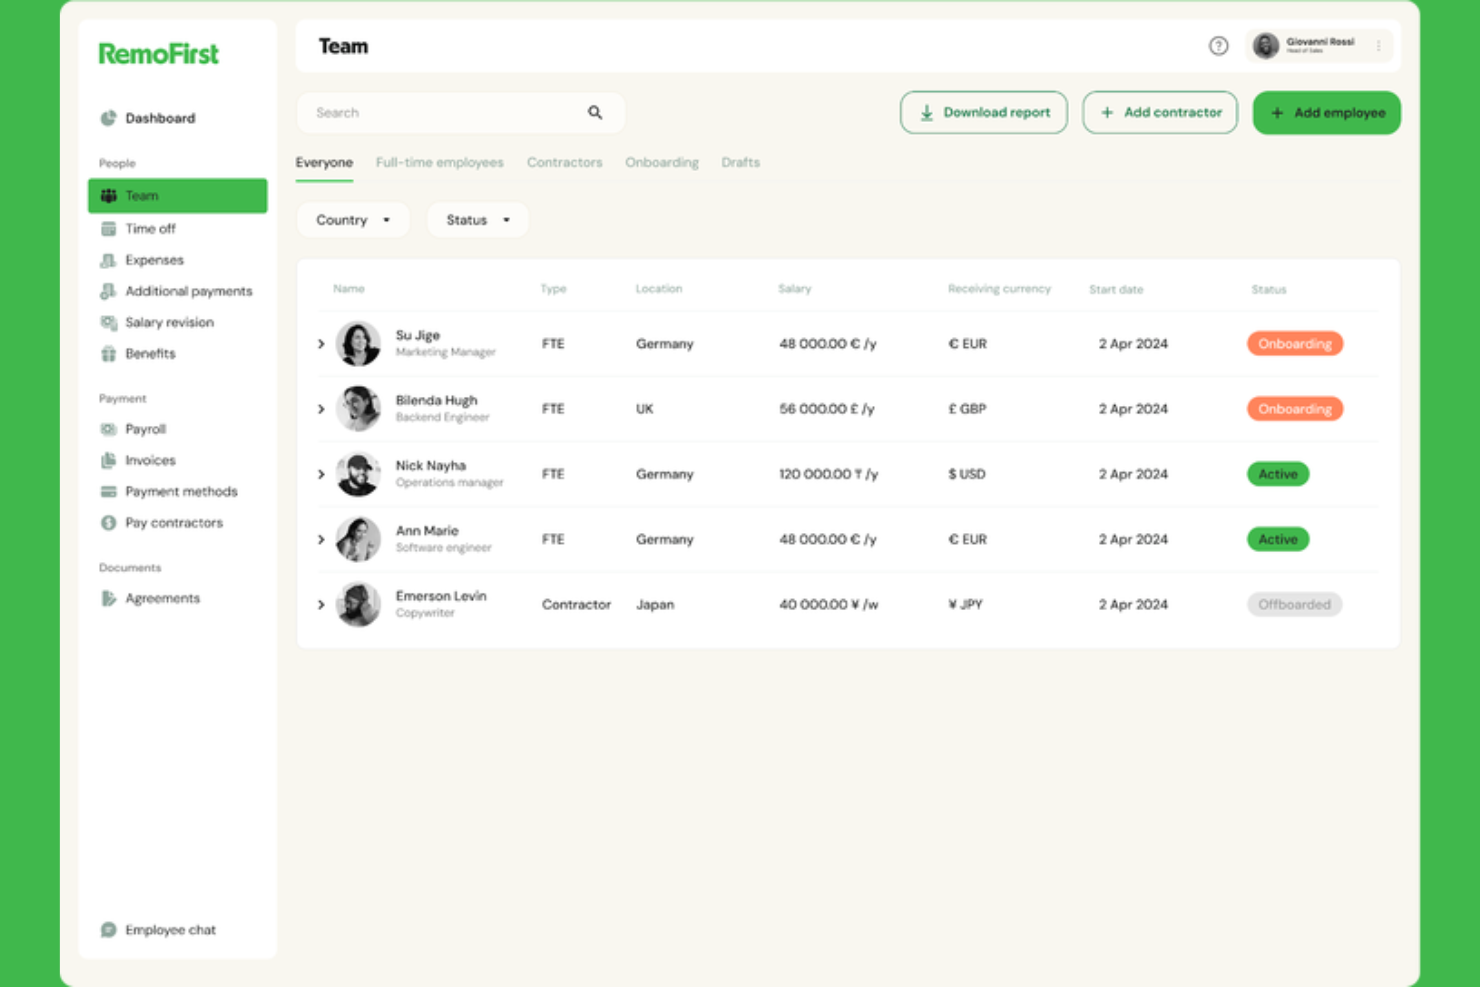Open the help question mark icon
Screen dimensions: 1480x987
pos(1218,46)
